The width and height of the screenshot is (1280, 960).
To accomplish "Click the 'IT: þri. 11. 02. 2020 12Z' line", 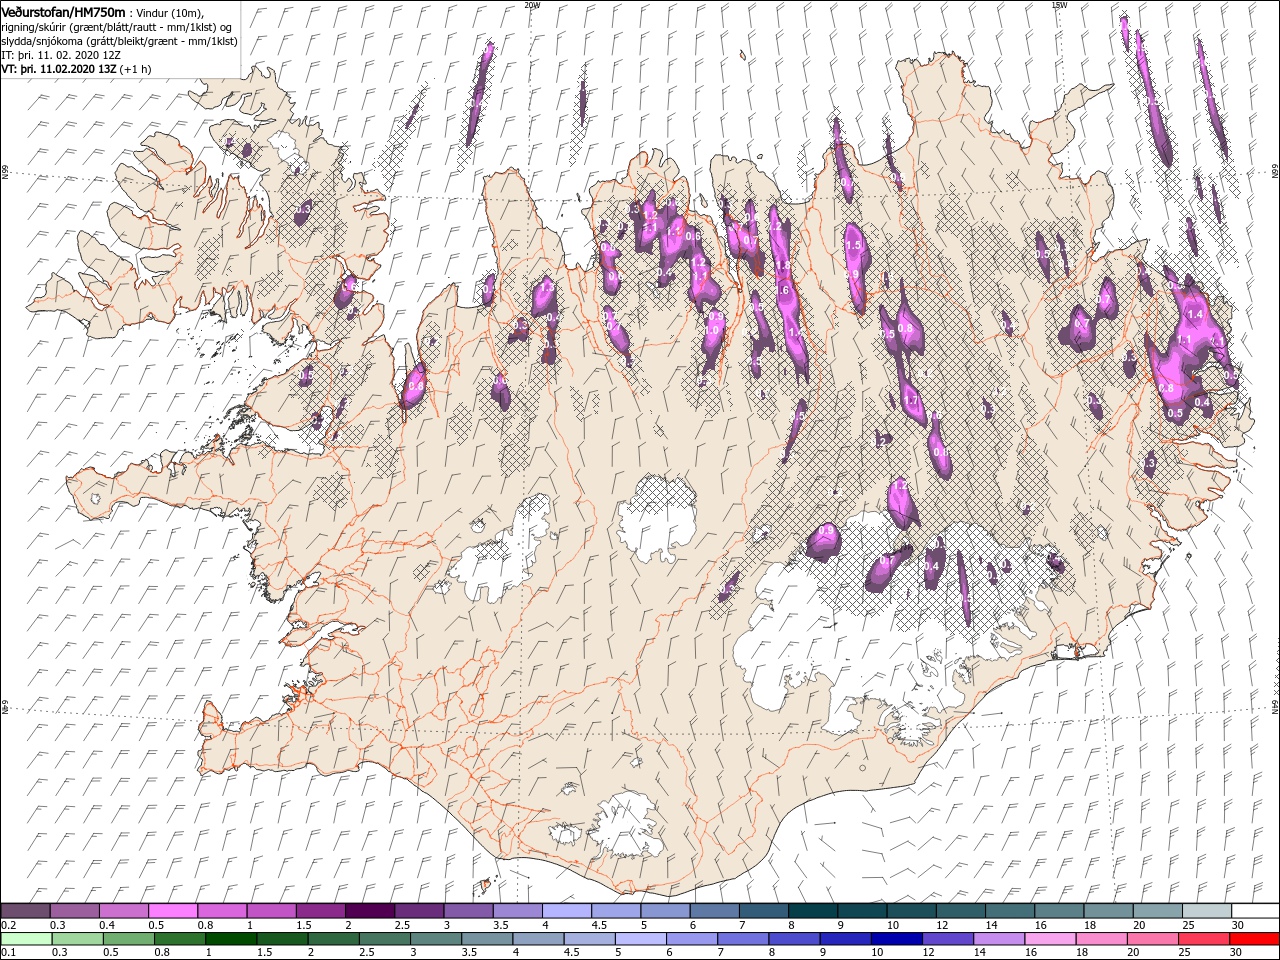I will tap(60, 54).
